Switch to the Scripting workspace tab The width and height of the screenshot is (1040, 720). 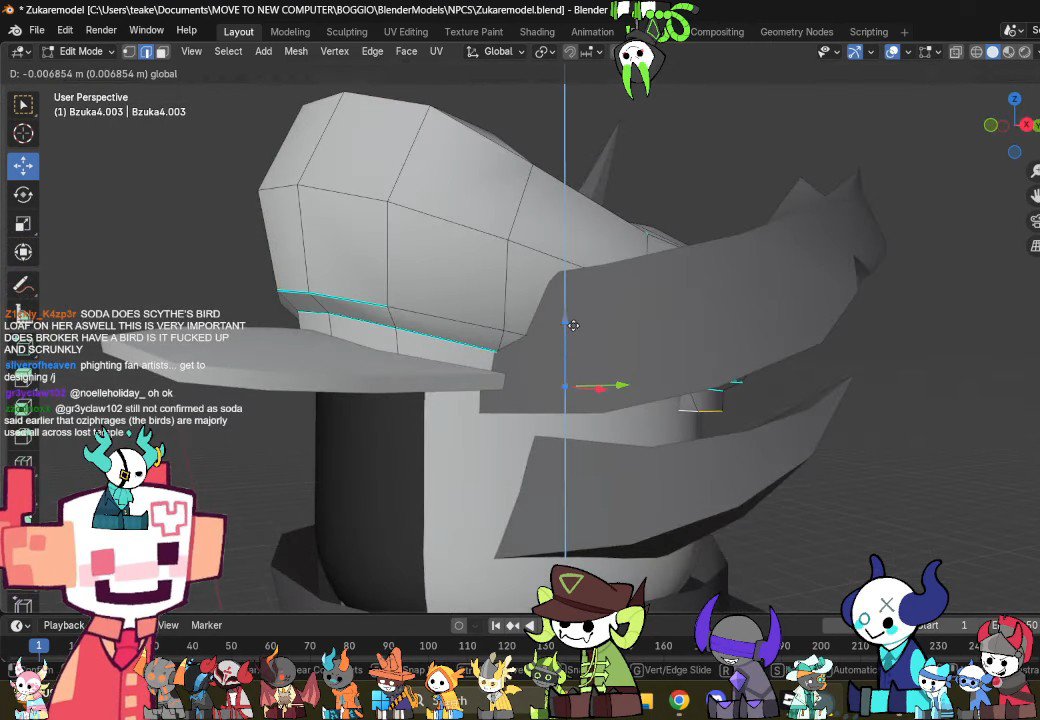coord(868,32)
